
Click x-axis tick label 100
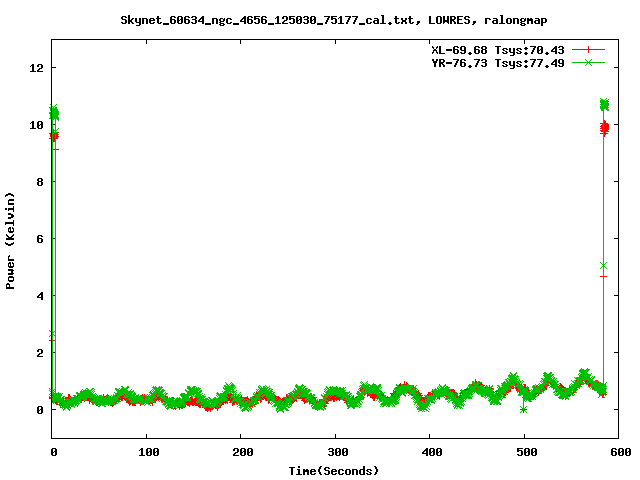tap(148, 452)
